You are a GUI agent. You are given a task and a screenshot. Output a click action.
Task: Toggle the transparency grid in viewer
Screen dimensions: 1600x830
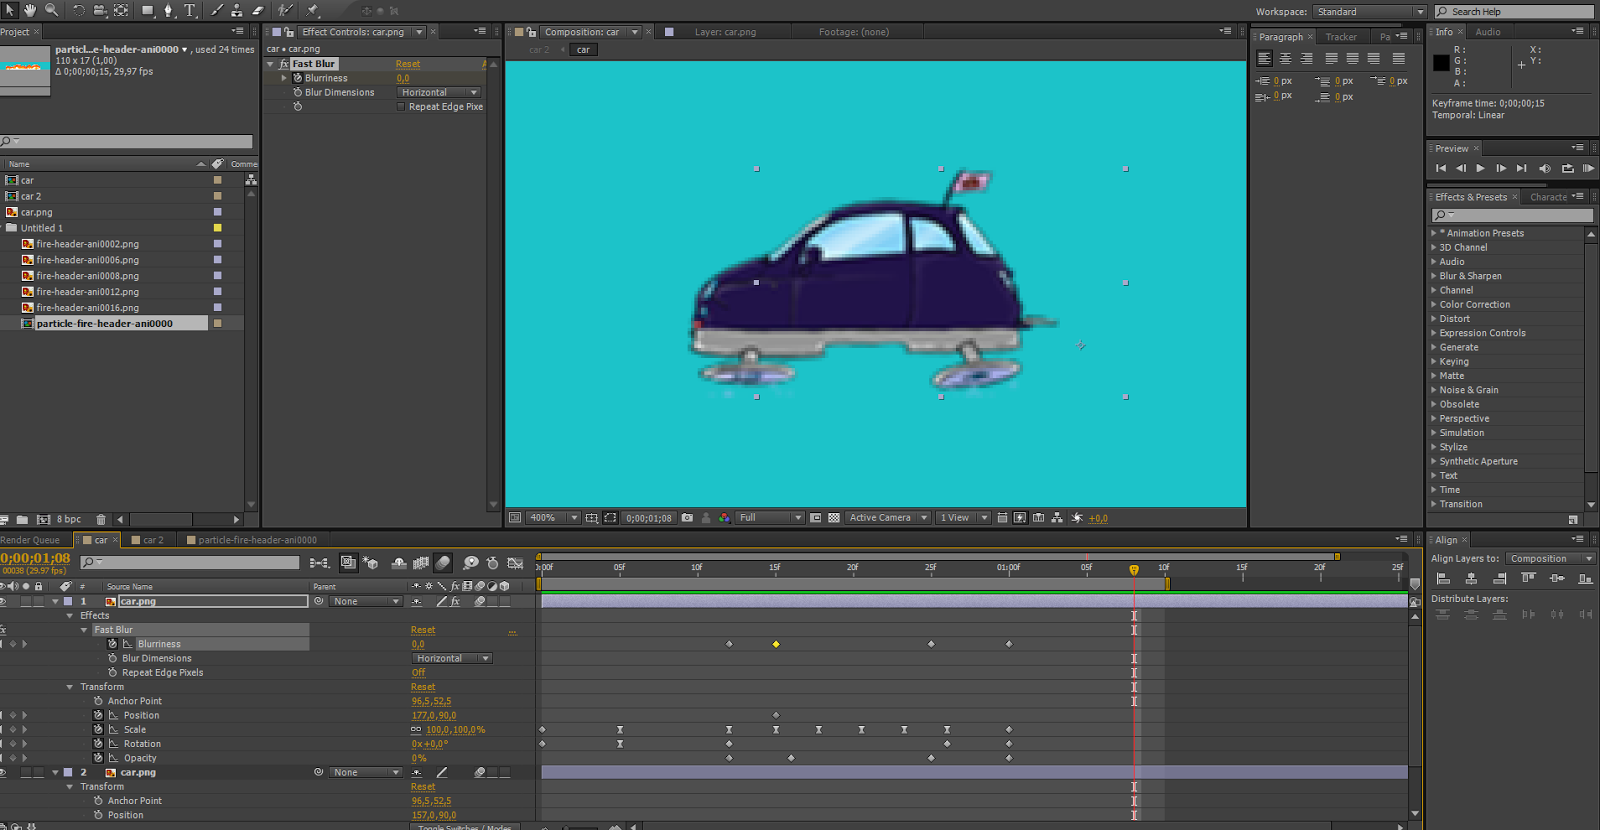[834, 518]
